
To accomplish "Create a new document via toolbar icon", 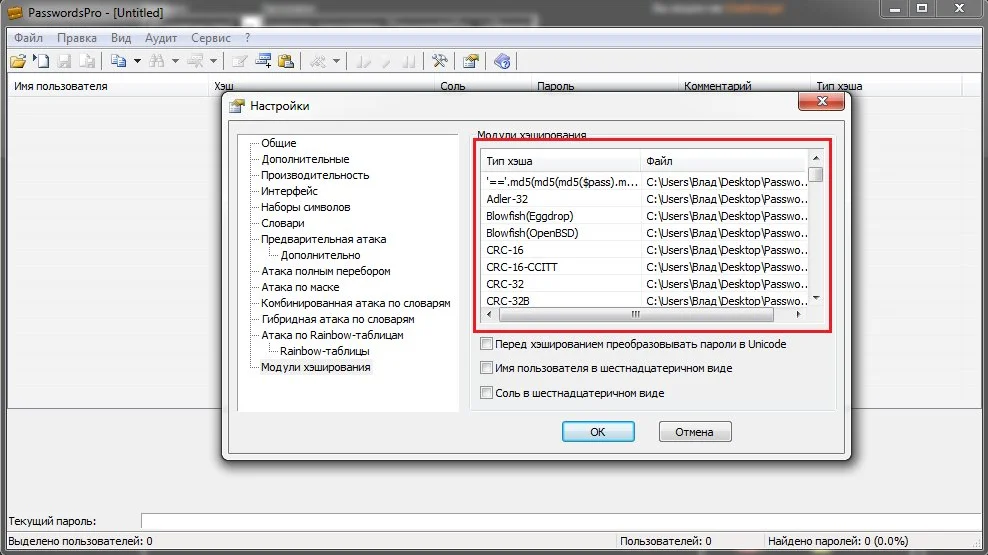I will click(x=41, y=61).
